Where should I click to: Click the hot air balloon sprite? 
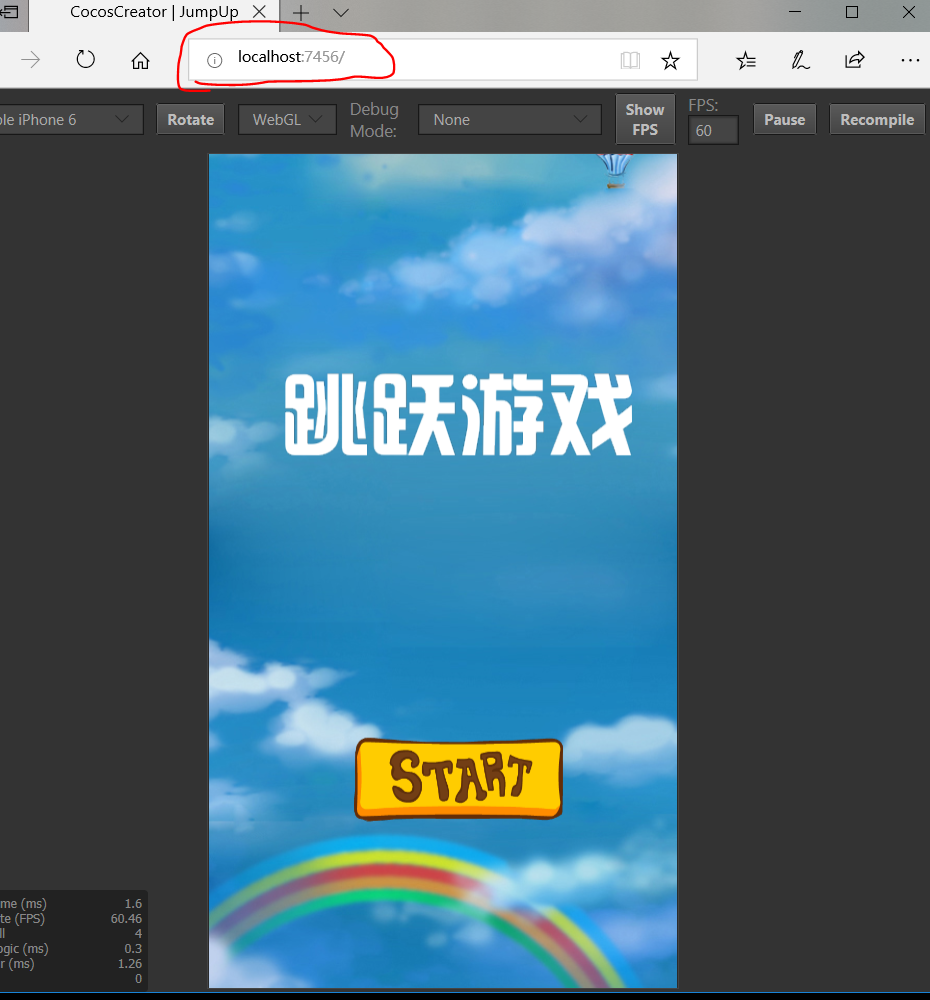coord(615,171)
